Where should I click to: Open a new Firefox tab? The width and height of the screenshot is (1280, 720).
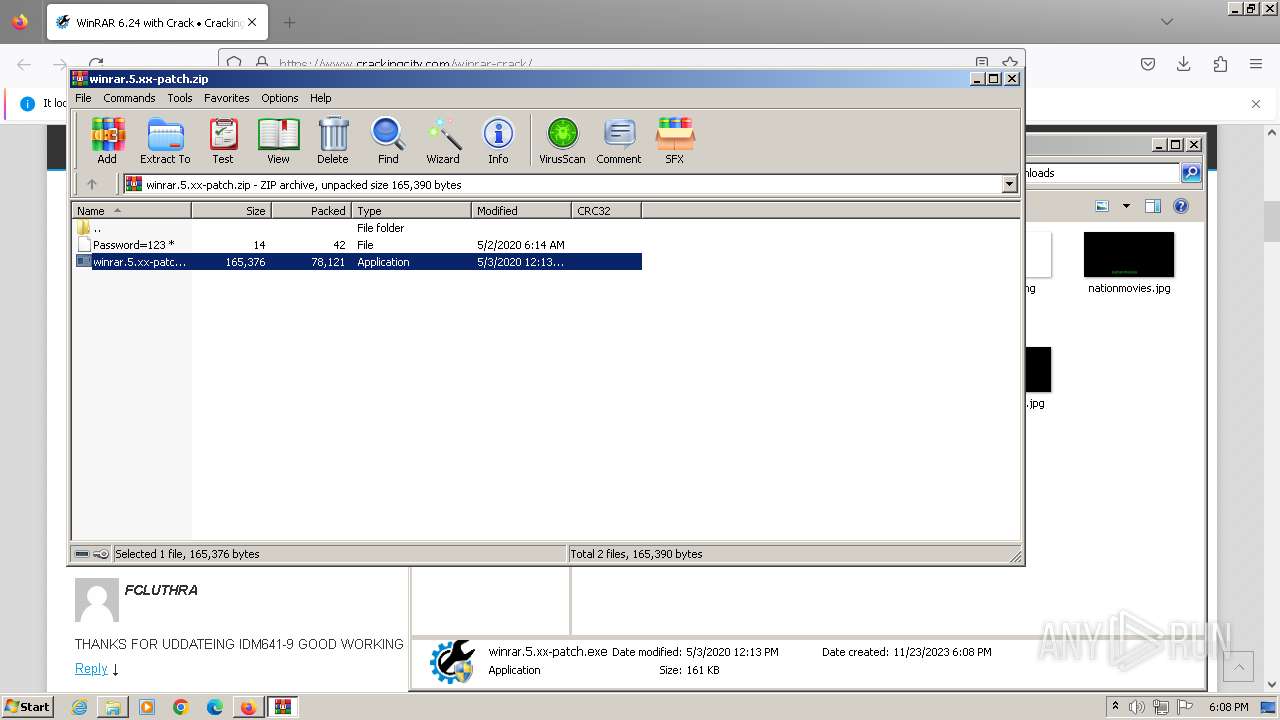pos(289,22)
